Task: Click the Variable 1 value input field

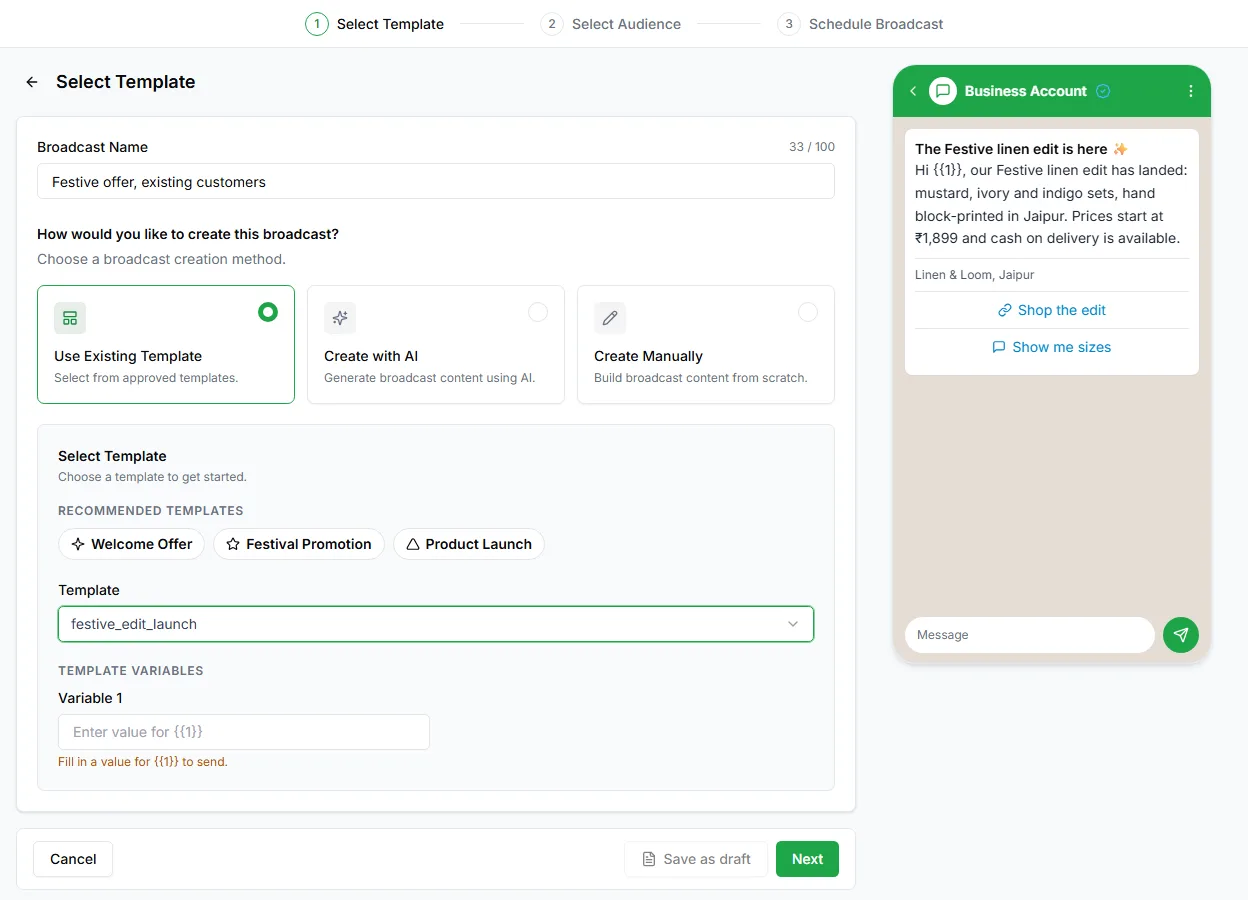Action: pos(244,732)
